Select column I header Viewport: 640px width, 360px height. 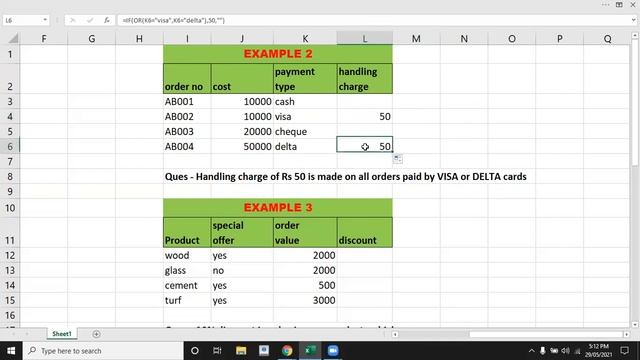(x=187, y=39)
